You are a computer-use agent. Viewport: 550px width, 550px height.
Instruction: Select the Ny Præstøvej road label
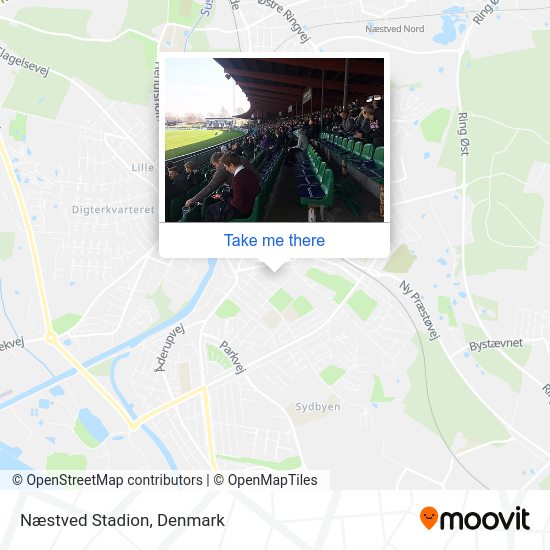pos(420,311)
